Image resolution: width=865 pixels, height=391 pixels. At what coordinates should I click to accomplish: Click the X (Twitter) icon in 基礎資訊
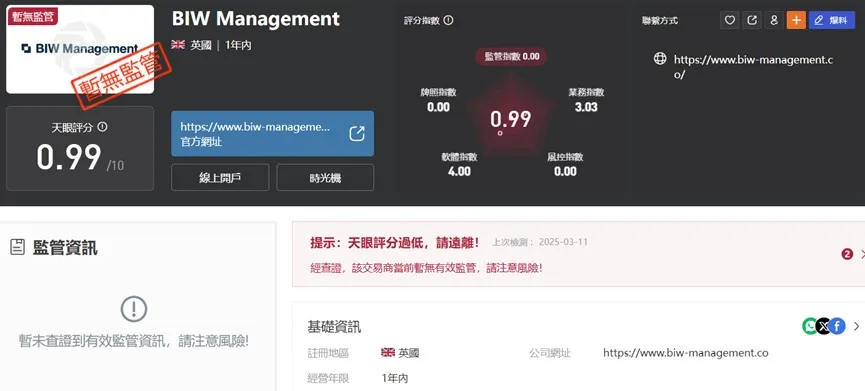(824, 326)
